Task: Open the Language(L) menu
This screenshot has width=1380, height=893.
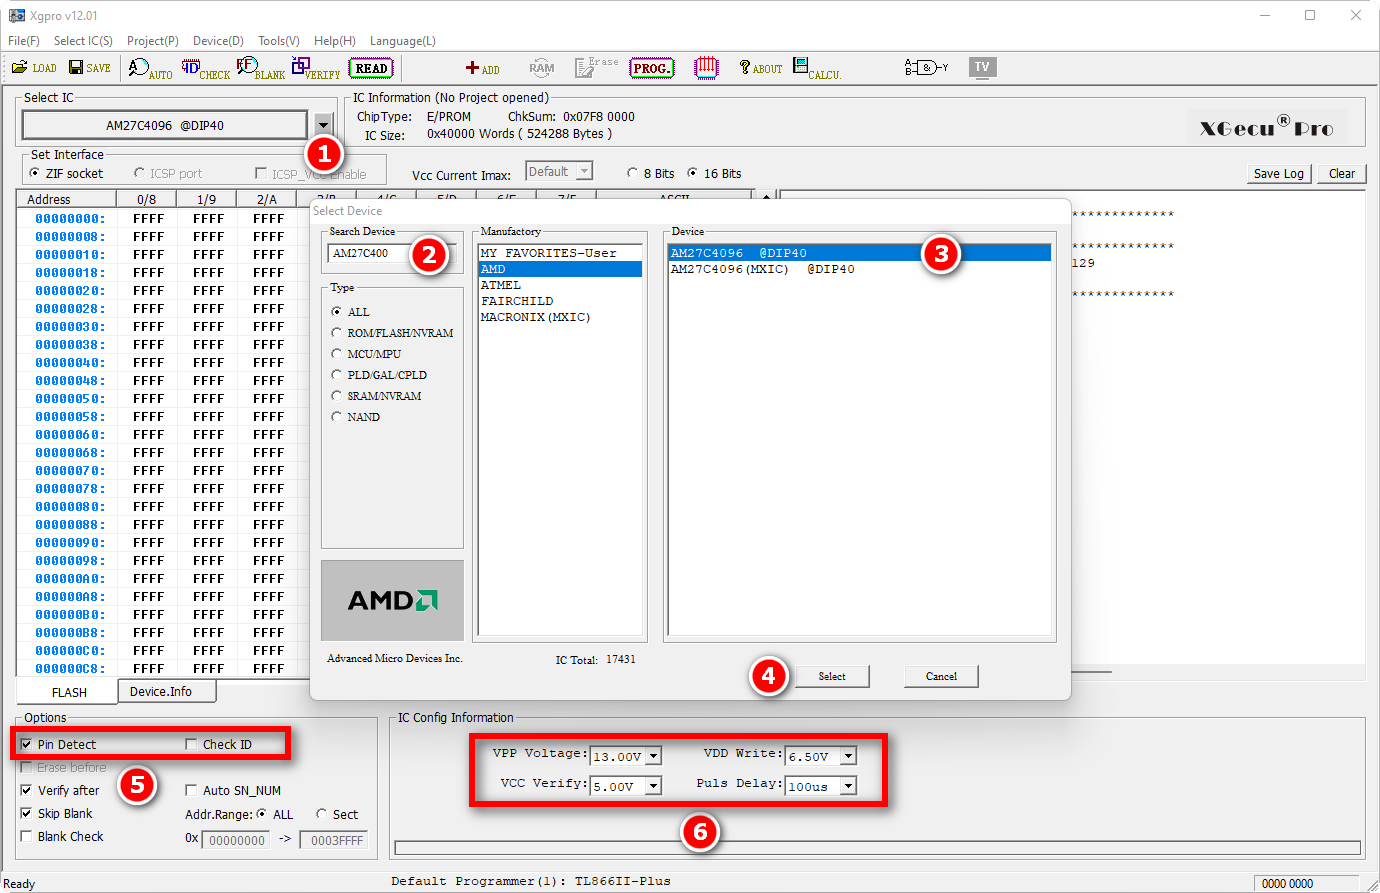Action: pyautogui.click(x=402, y=41)
